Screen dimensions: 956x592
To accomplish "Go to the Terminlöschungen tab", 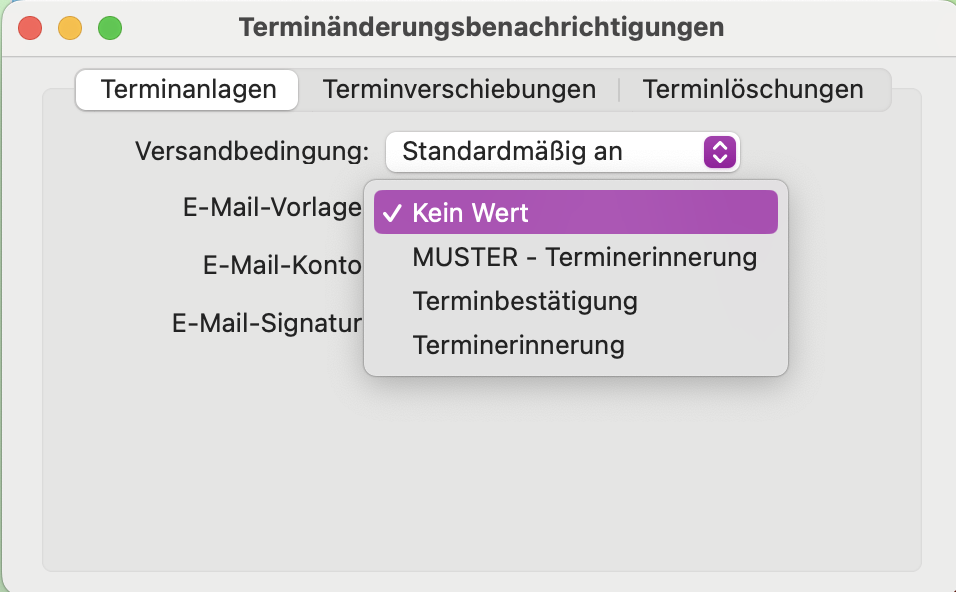I will pos(753,90).
